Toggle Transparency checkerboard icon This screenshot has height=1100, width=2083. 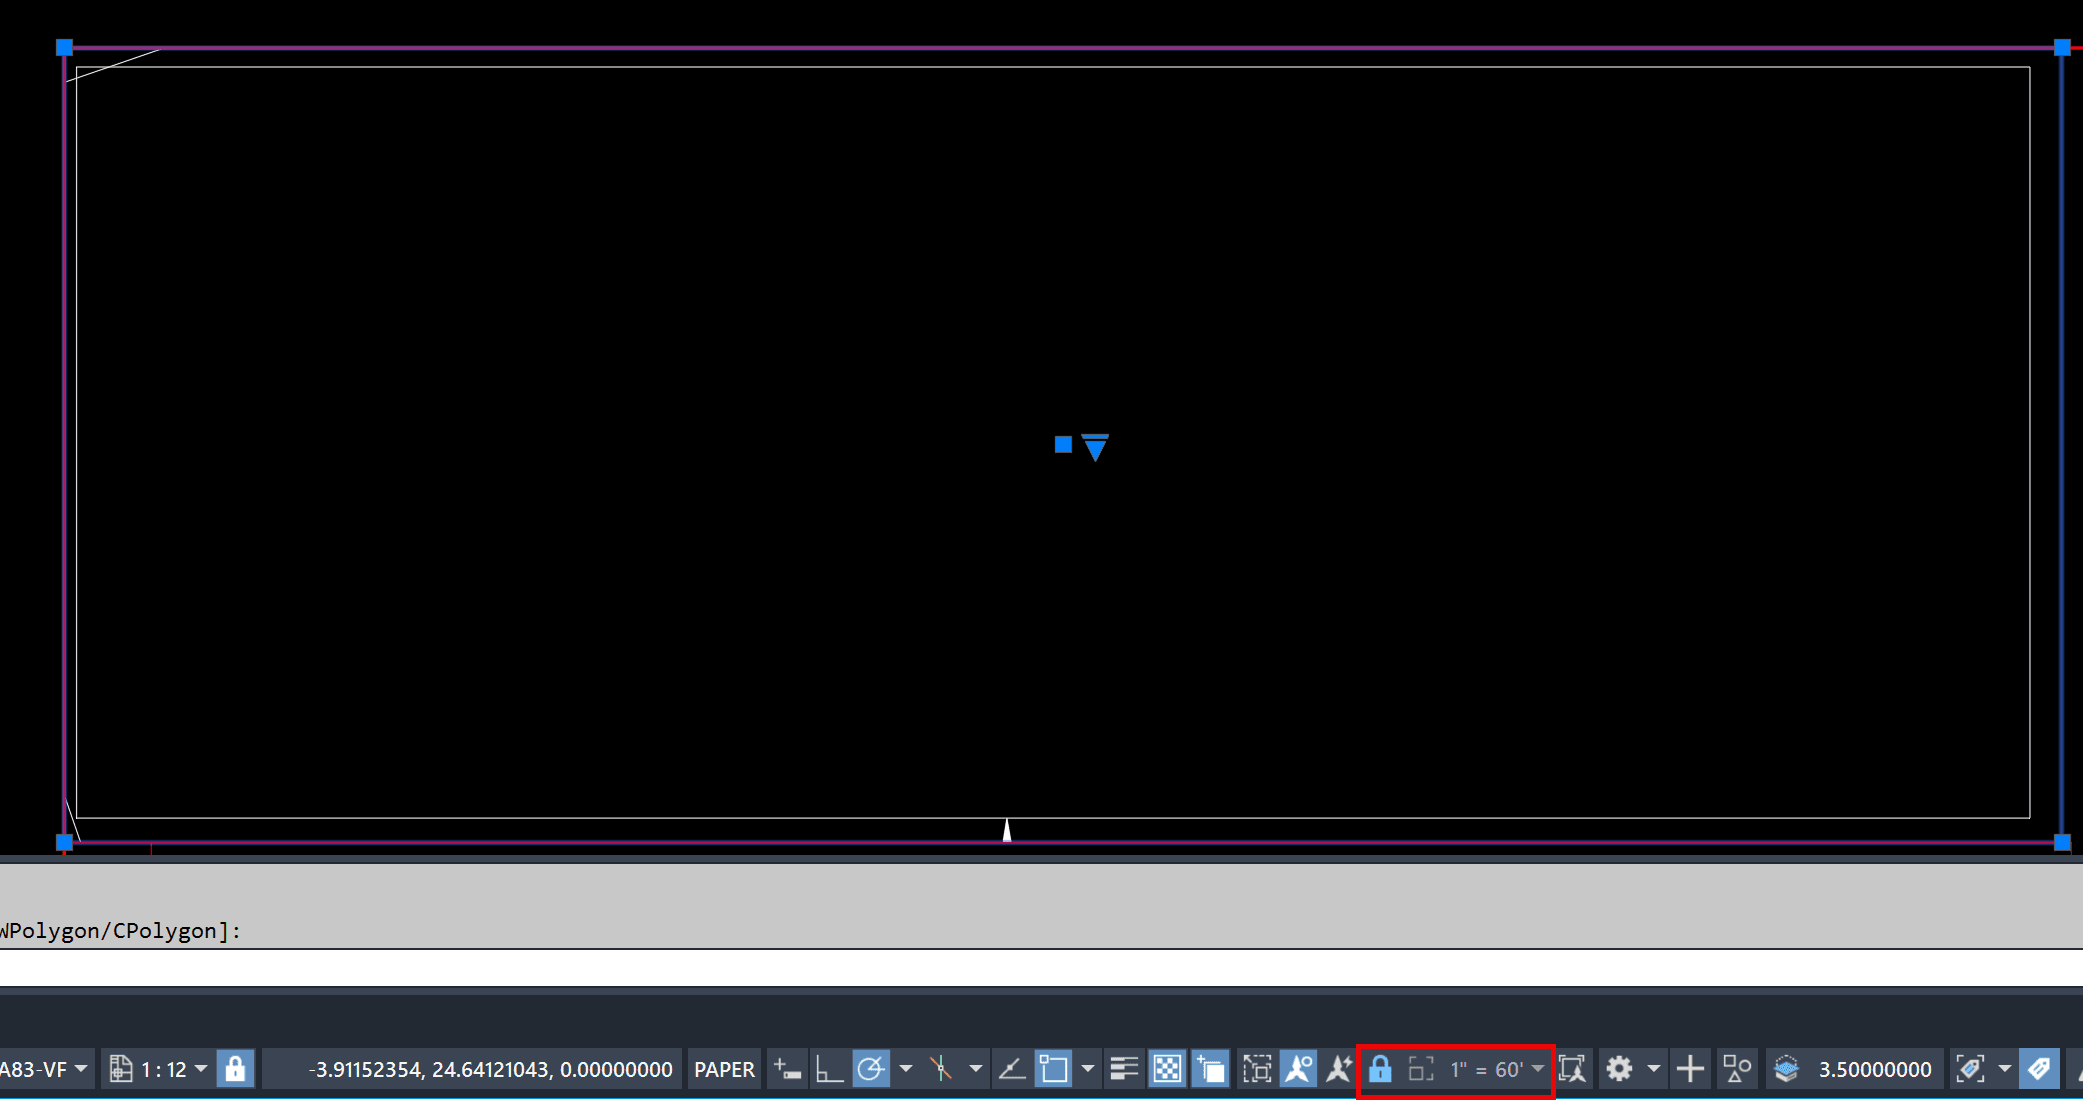tap(1167, 1069)
